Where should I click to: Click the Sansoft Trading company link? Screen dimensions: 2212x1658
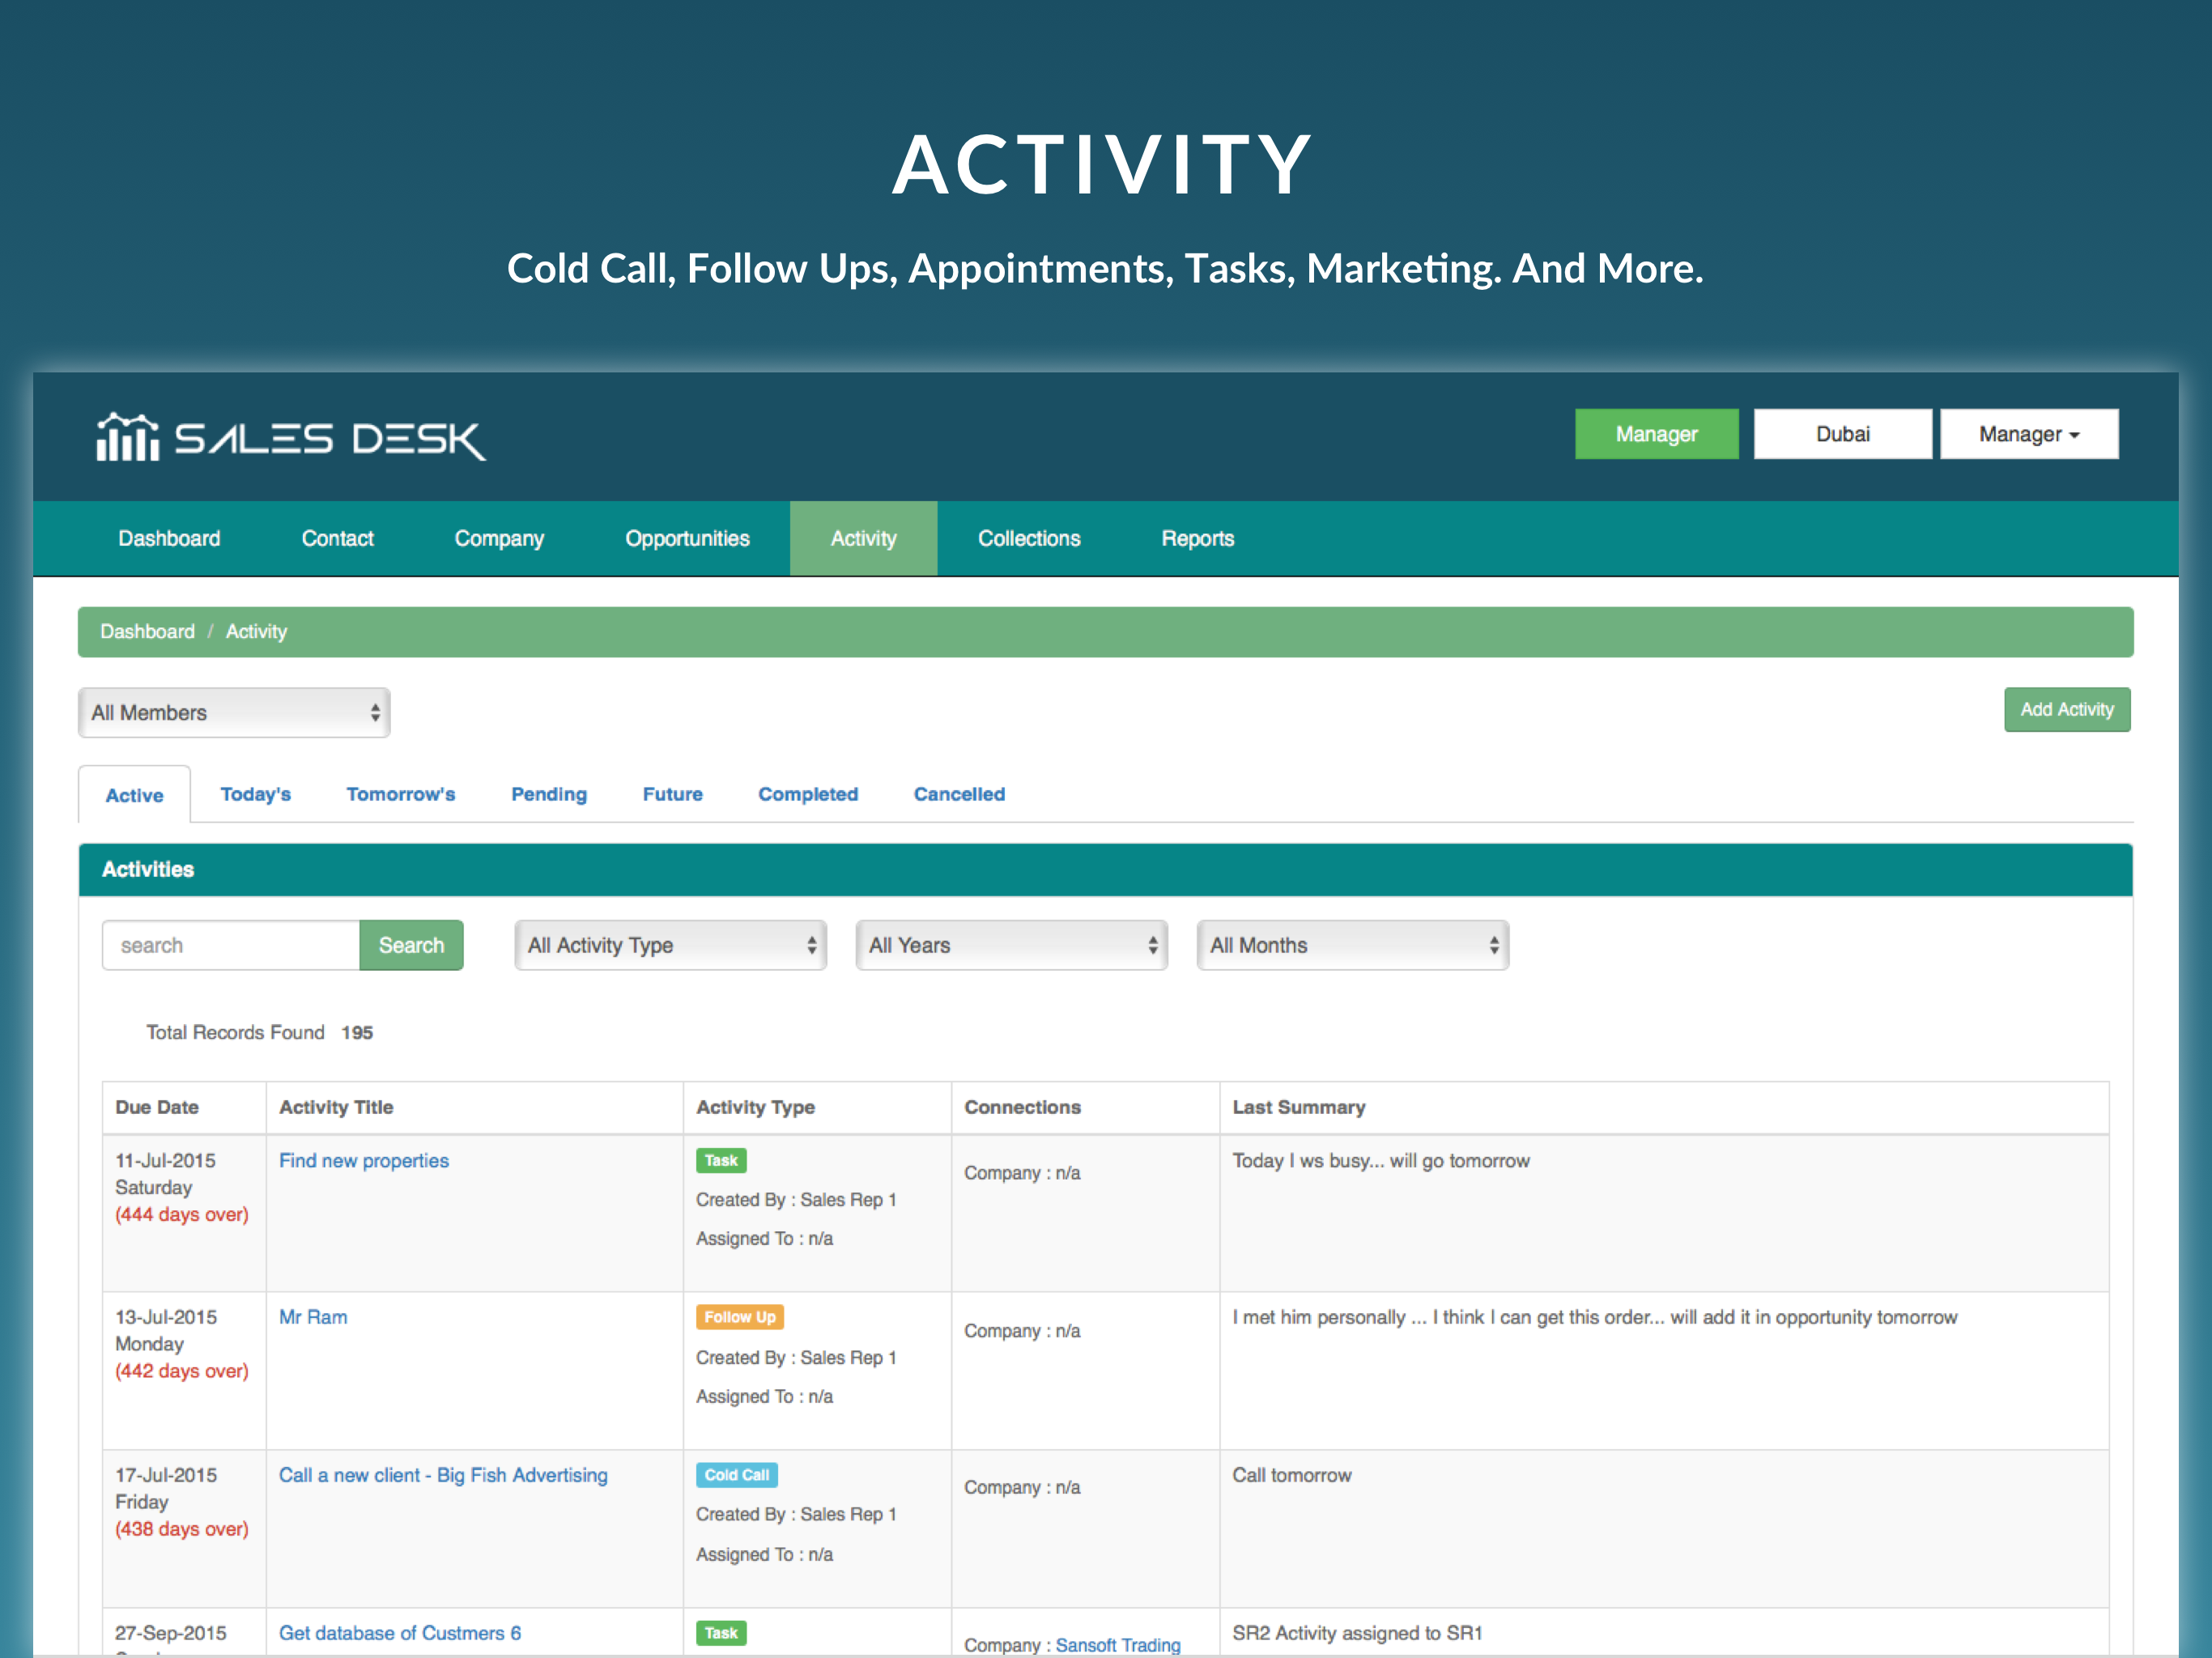click(1118, 1645)
